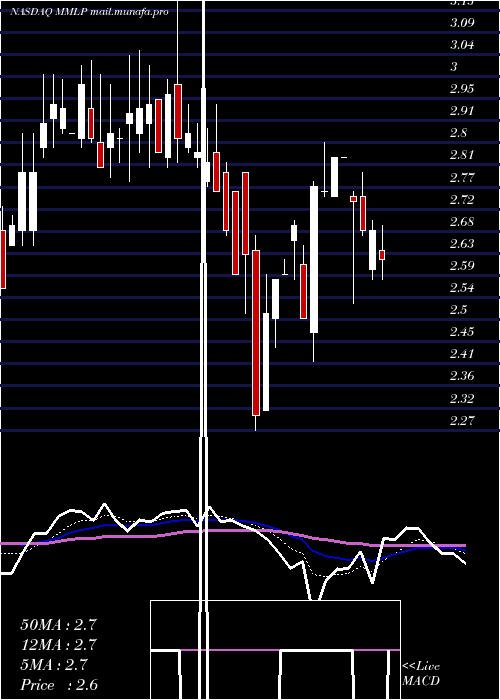Click the 2.54 price axis label
Viewport: 500px width, 700px height.
coord(462,288)
